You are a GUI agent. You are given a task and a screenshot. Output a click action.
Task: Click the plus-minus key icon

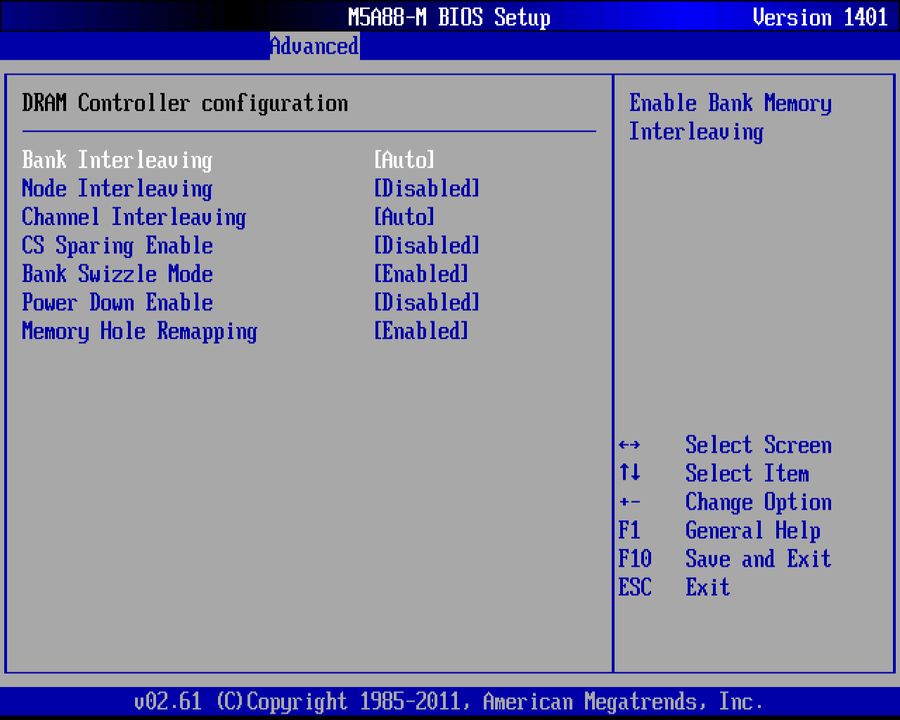pos(630,502)
